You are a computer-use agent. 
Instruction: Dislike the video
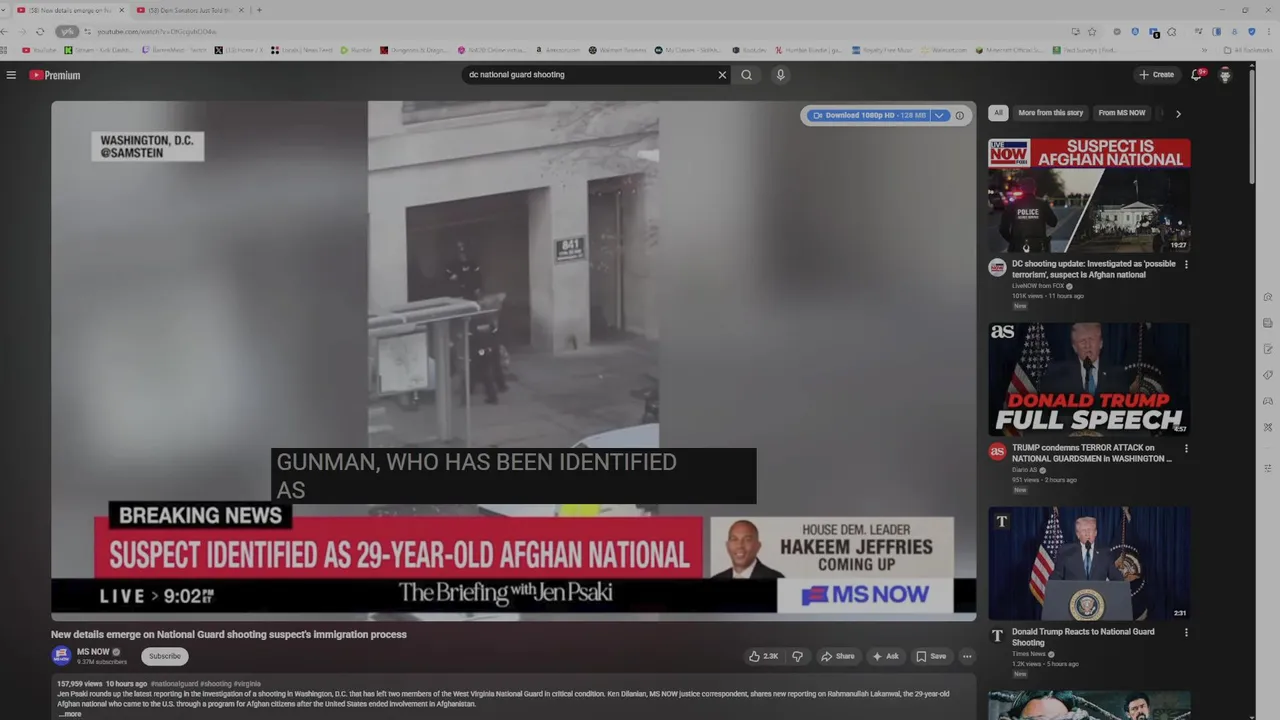(797, 656)
